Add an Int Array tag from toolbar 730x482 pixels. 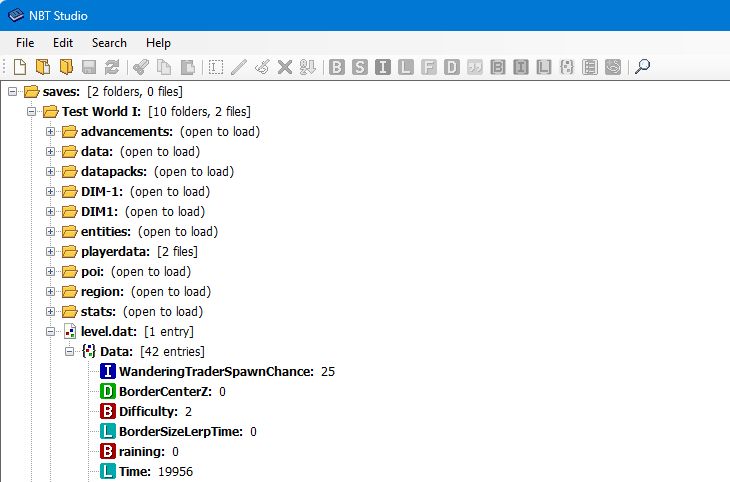[520, 67]
